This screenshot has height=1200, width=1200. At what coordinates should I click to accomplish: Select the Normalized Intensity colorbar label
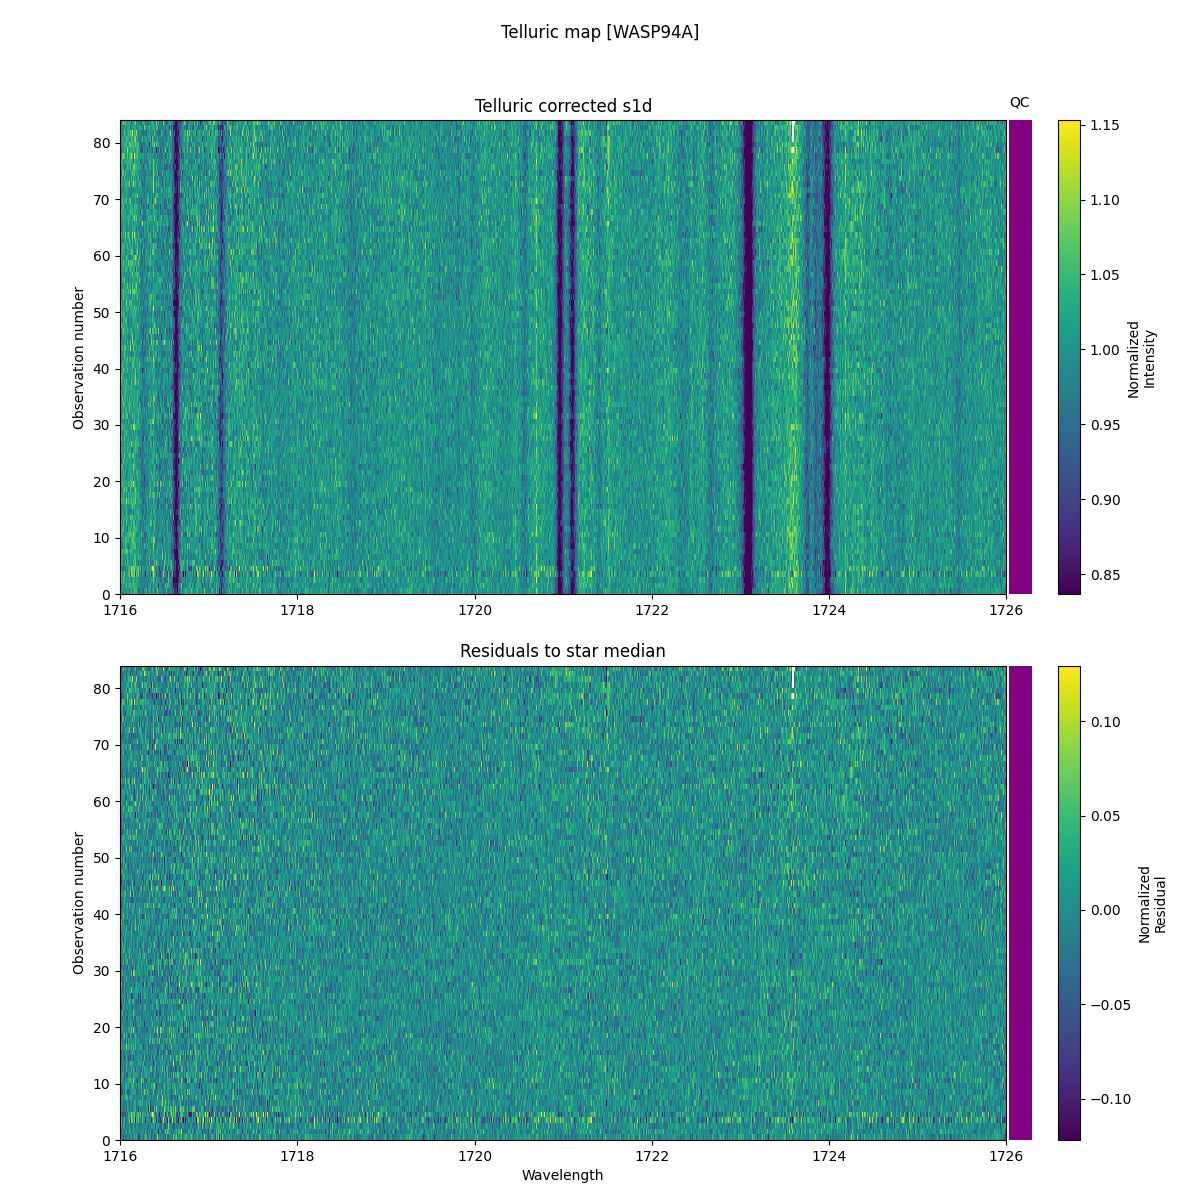1141,358
